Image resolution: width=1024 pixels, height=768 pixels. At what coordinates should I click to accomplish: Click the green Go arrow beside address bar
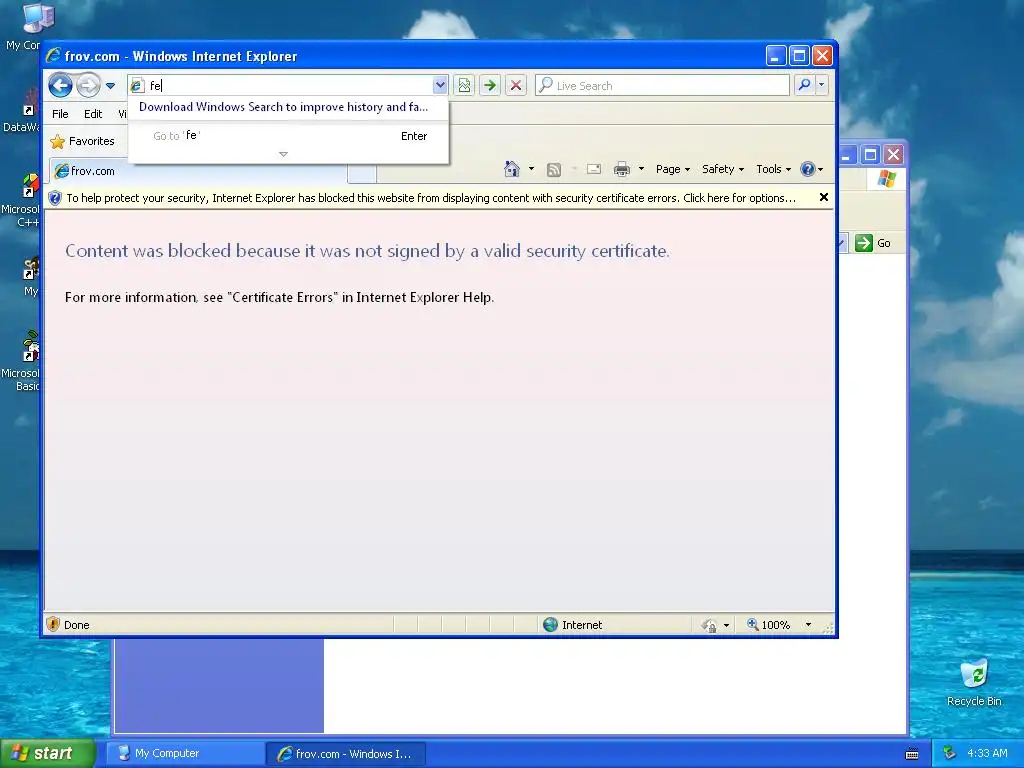pyautogui.click(x=490, y=85)
